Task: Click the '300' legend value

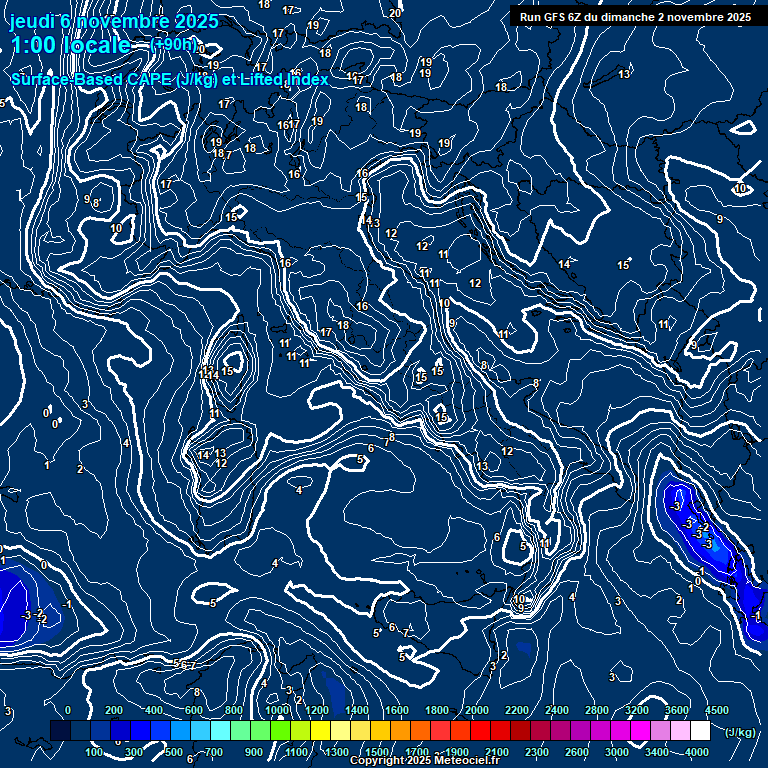Action: (x=134, y=752)
